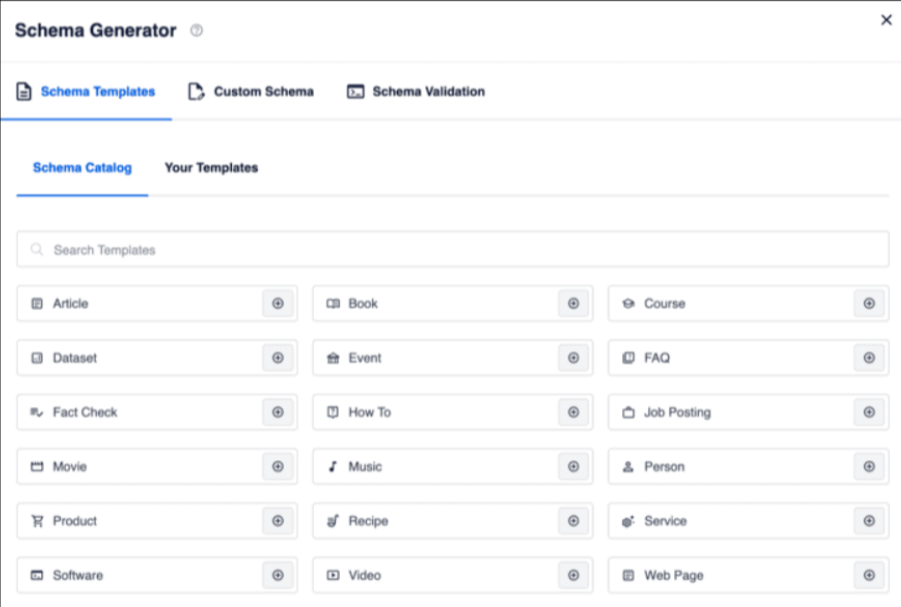Add the Event schema template
This screenshot has height=607, width=901.
tap(573, 358)
